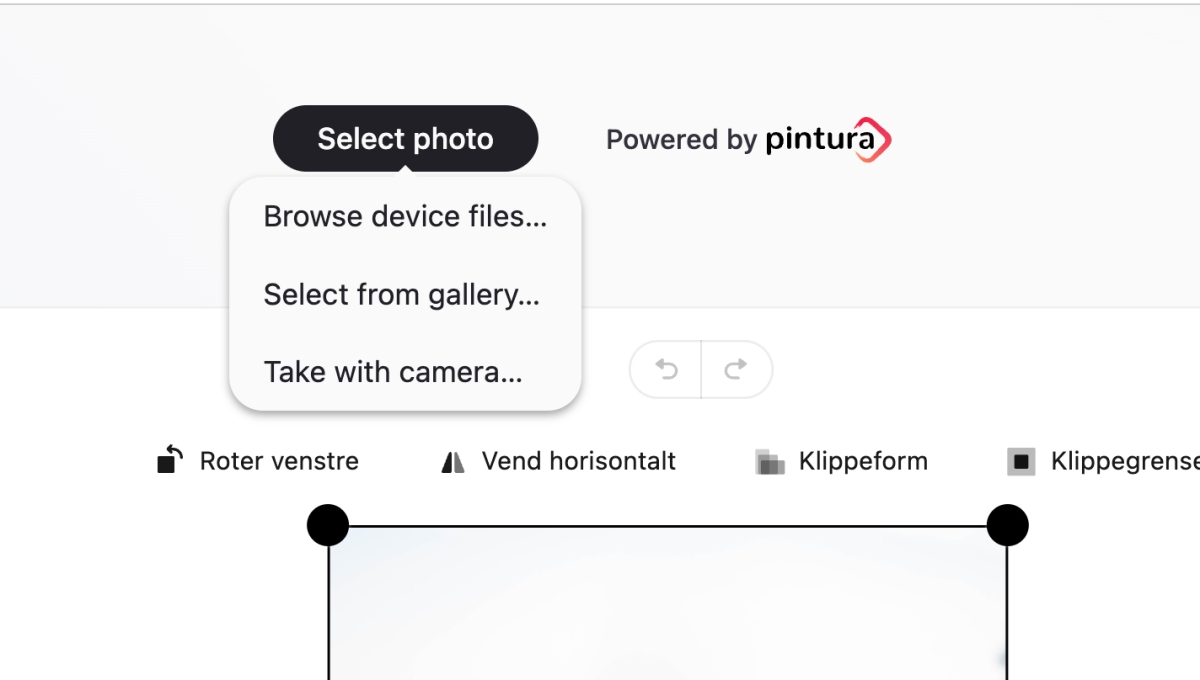Click the flip horizontal mirror icon
Screen dimensions: 1200x680
click(453, 462)
